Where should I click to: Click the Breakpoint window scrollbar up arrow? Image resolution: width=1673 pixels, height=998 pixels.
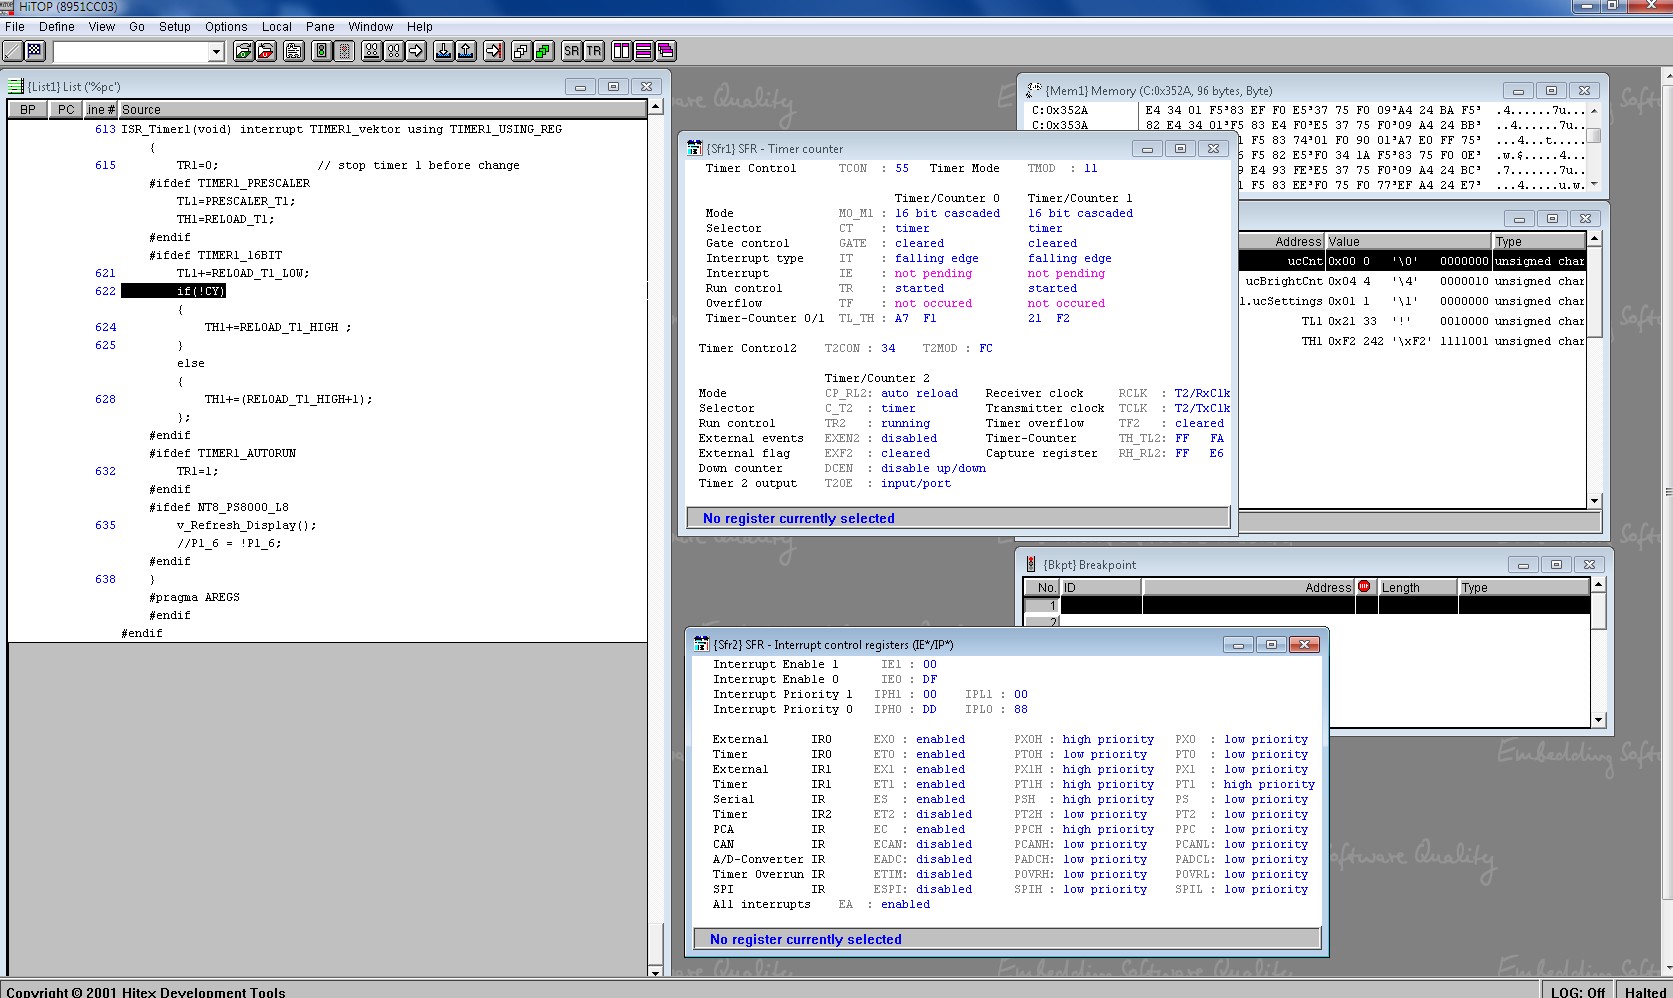pyautogui.click(x=1598, y=584)
